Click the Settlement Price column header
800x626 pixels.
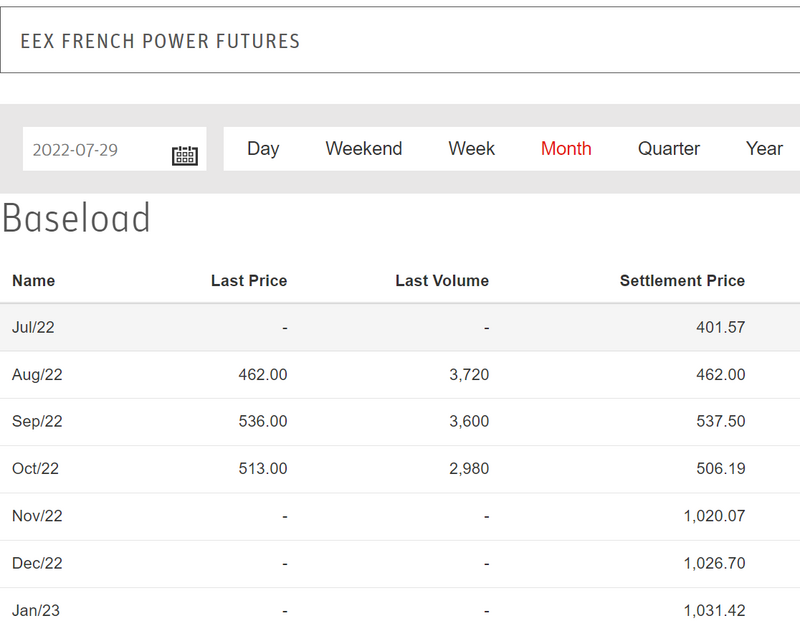point(682,281)
